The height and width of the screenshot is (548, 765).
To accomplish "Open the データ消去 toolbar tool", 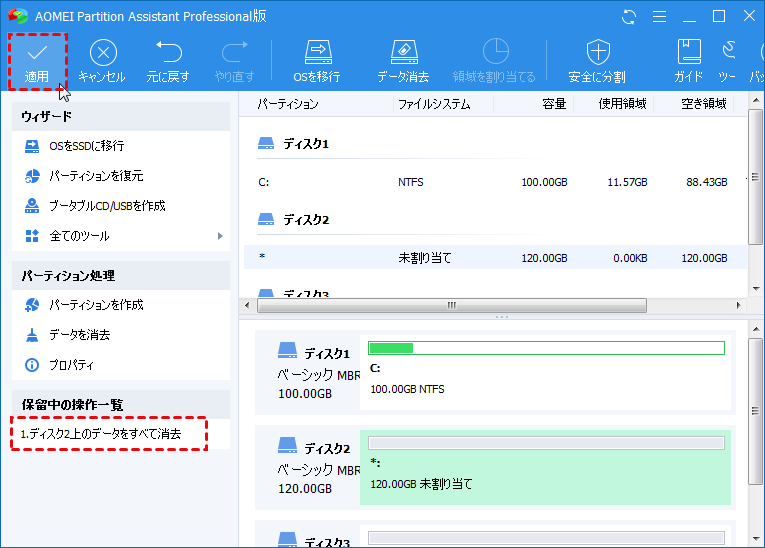I will point(403,61).
